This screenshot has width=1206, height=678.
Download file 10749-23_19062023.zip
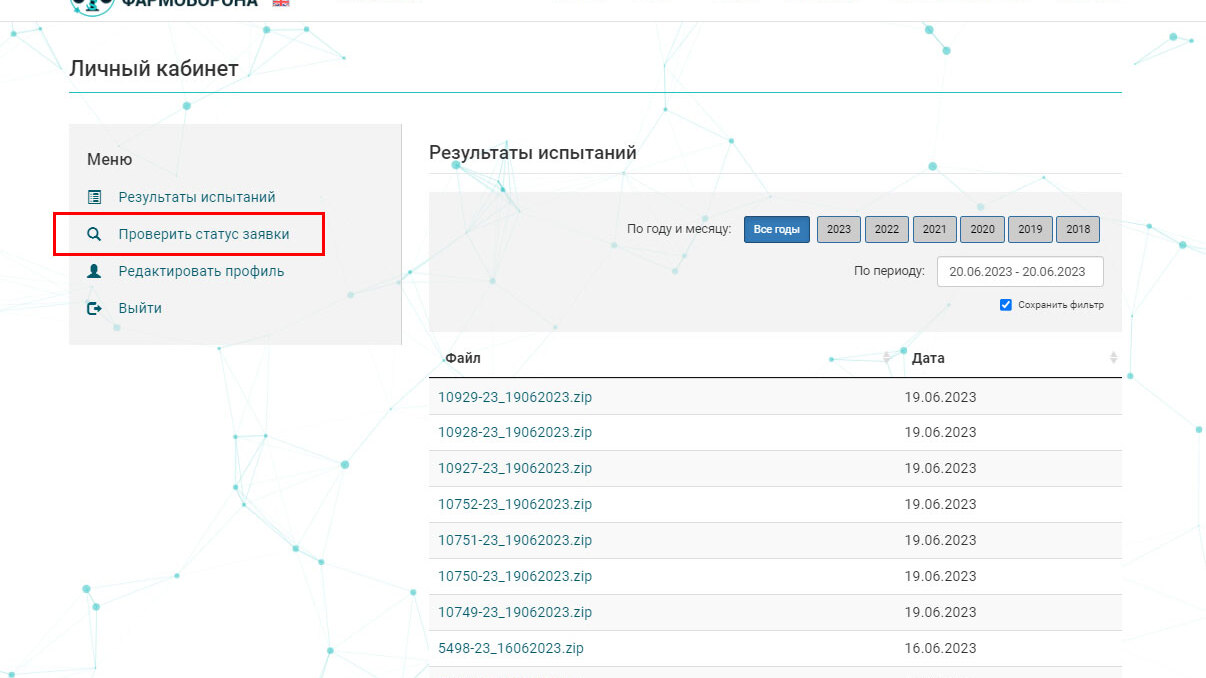coord(515,612)
